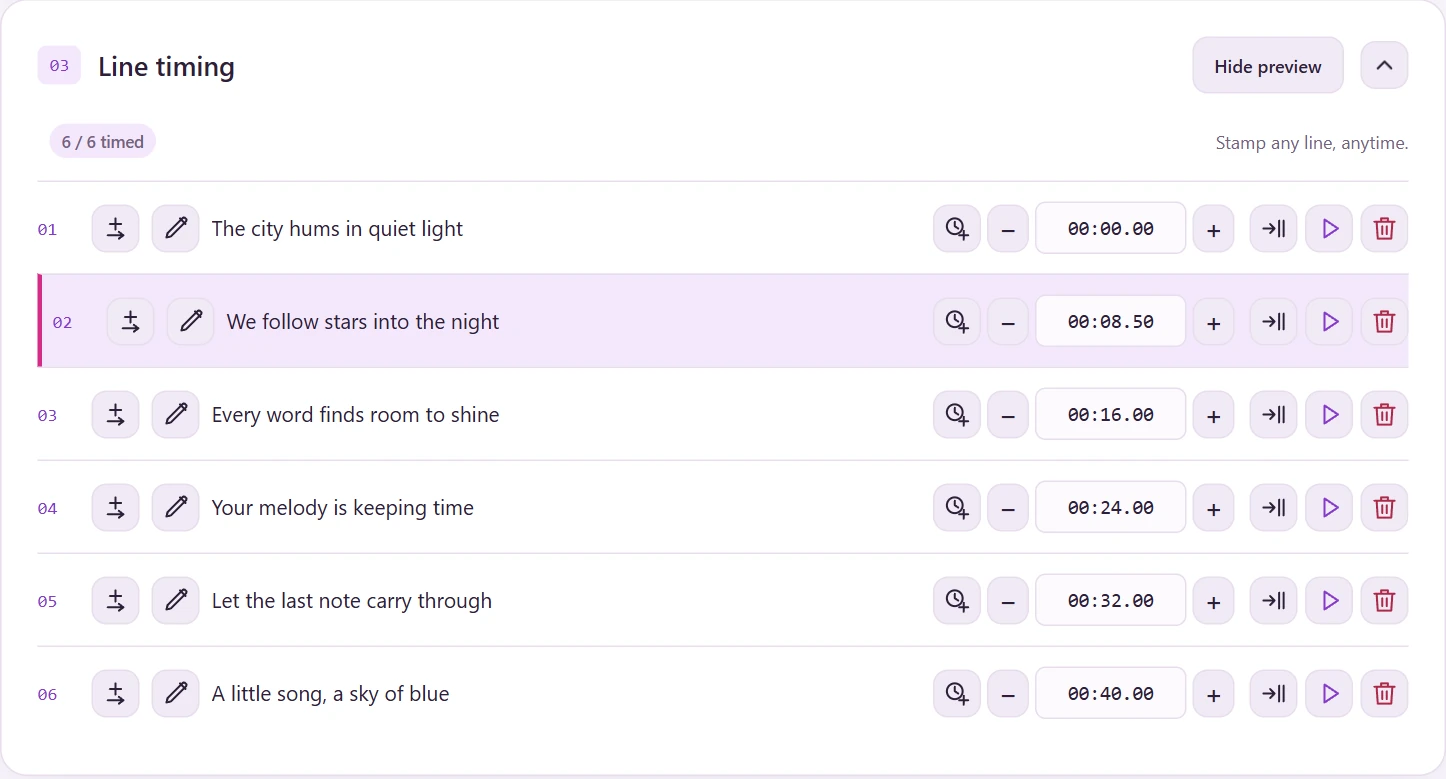Viewport: 1446px width, 779px height.
Task: Delete the line "A little song, a sky of blue"
Action: pyautogui.click(x=1384, y=694)
